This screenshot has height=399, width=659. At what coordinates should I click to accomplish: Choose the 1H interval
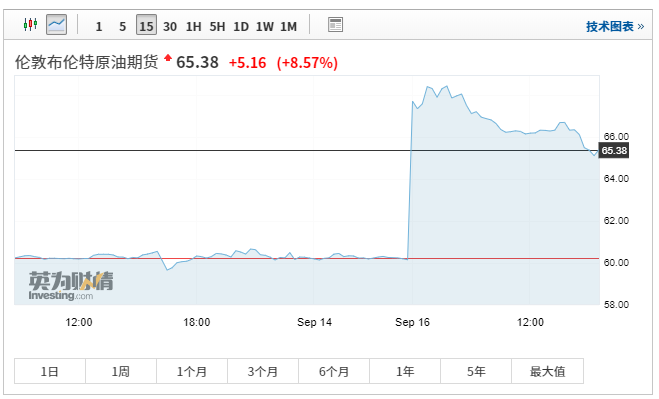[x=193, y=26]
